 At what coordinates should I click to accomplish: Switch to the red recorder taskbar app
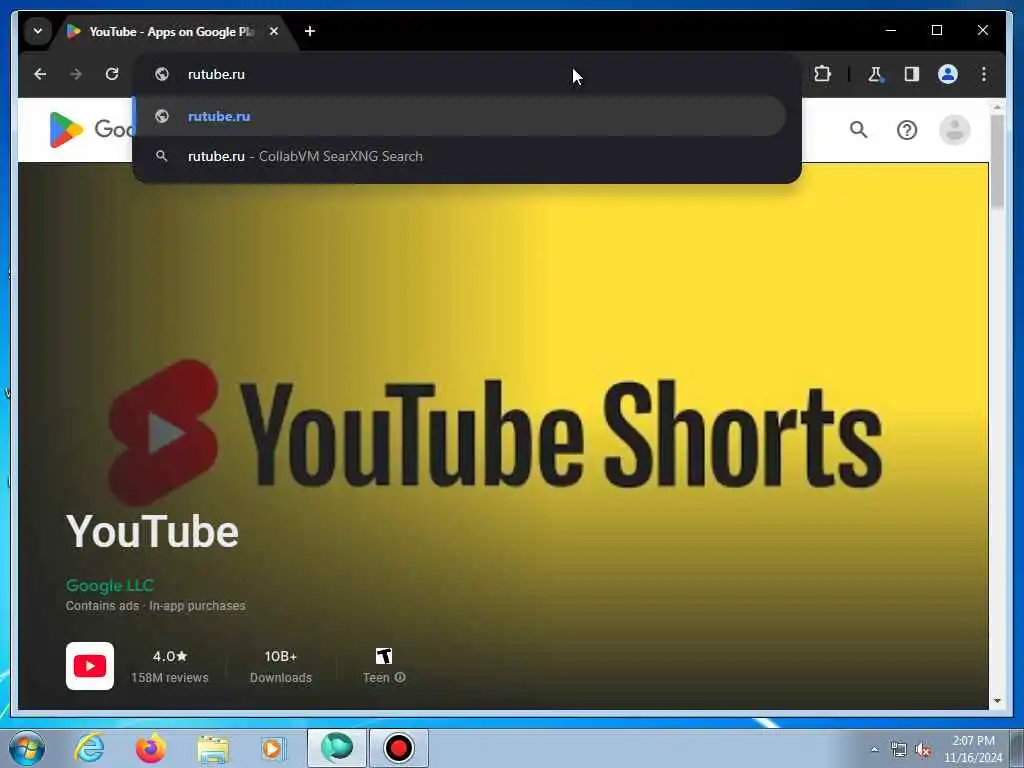(x=398, y=748)
